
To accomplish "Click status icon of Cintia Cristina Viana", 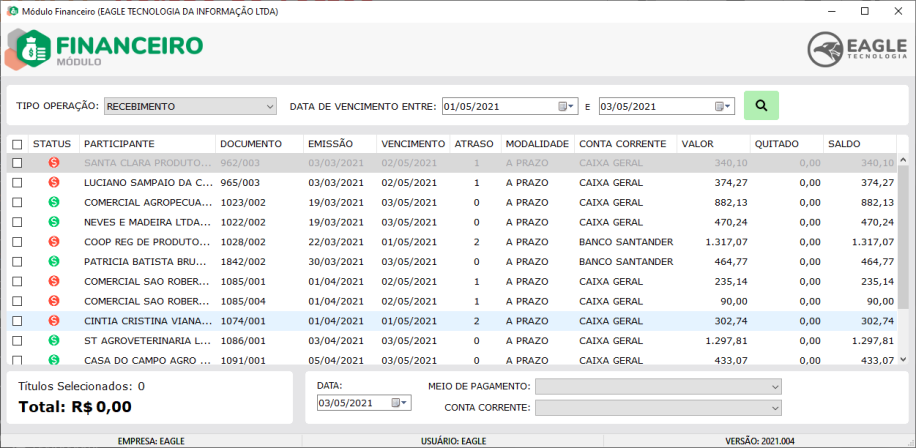I will (54, 321).
